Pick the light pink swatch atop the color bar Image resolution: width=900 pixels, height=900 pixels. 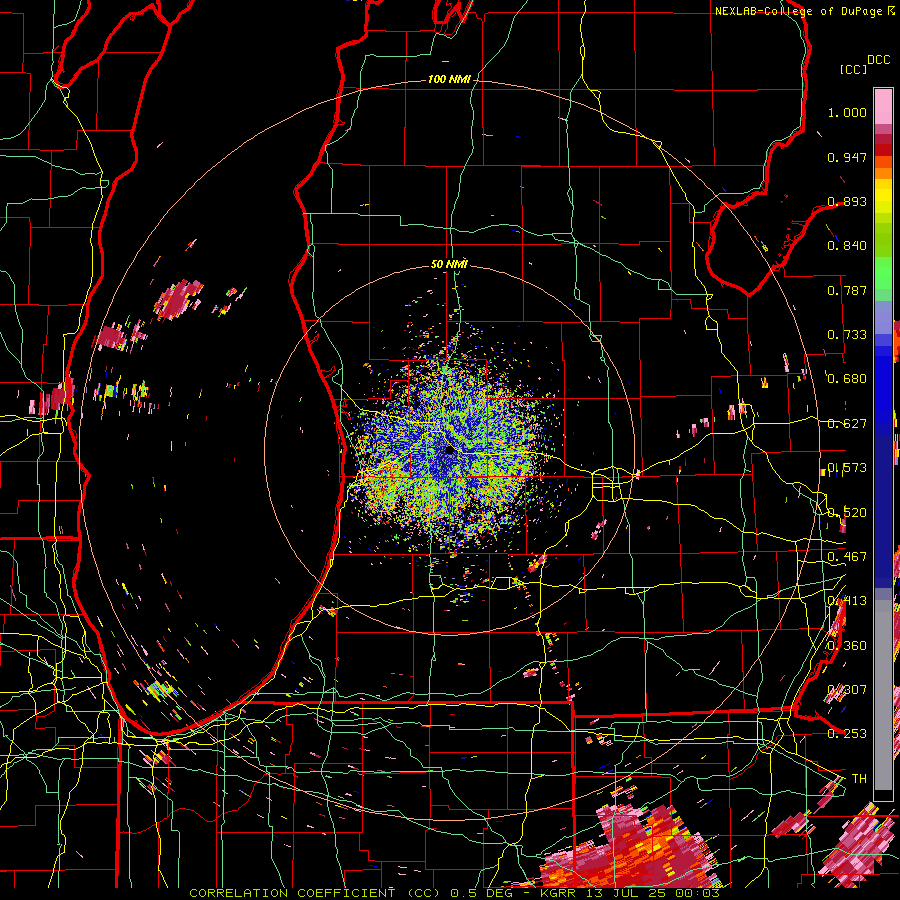[883, 107]
